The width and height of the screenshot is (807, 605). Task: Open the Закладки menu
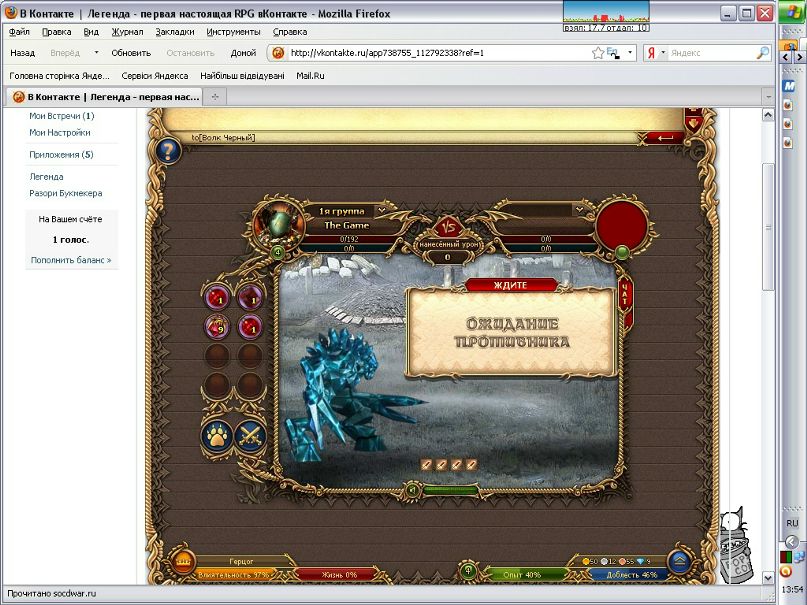(175, 31)
